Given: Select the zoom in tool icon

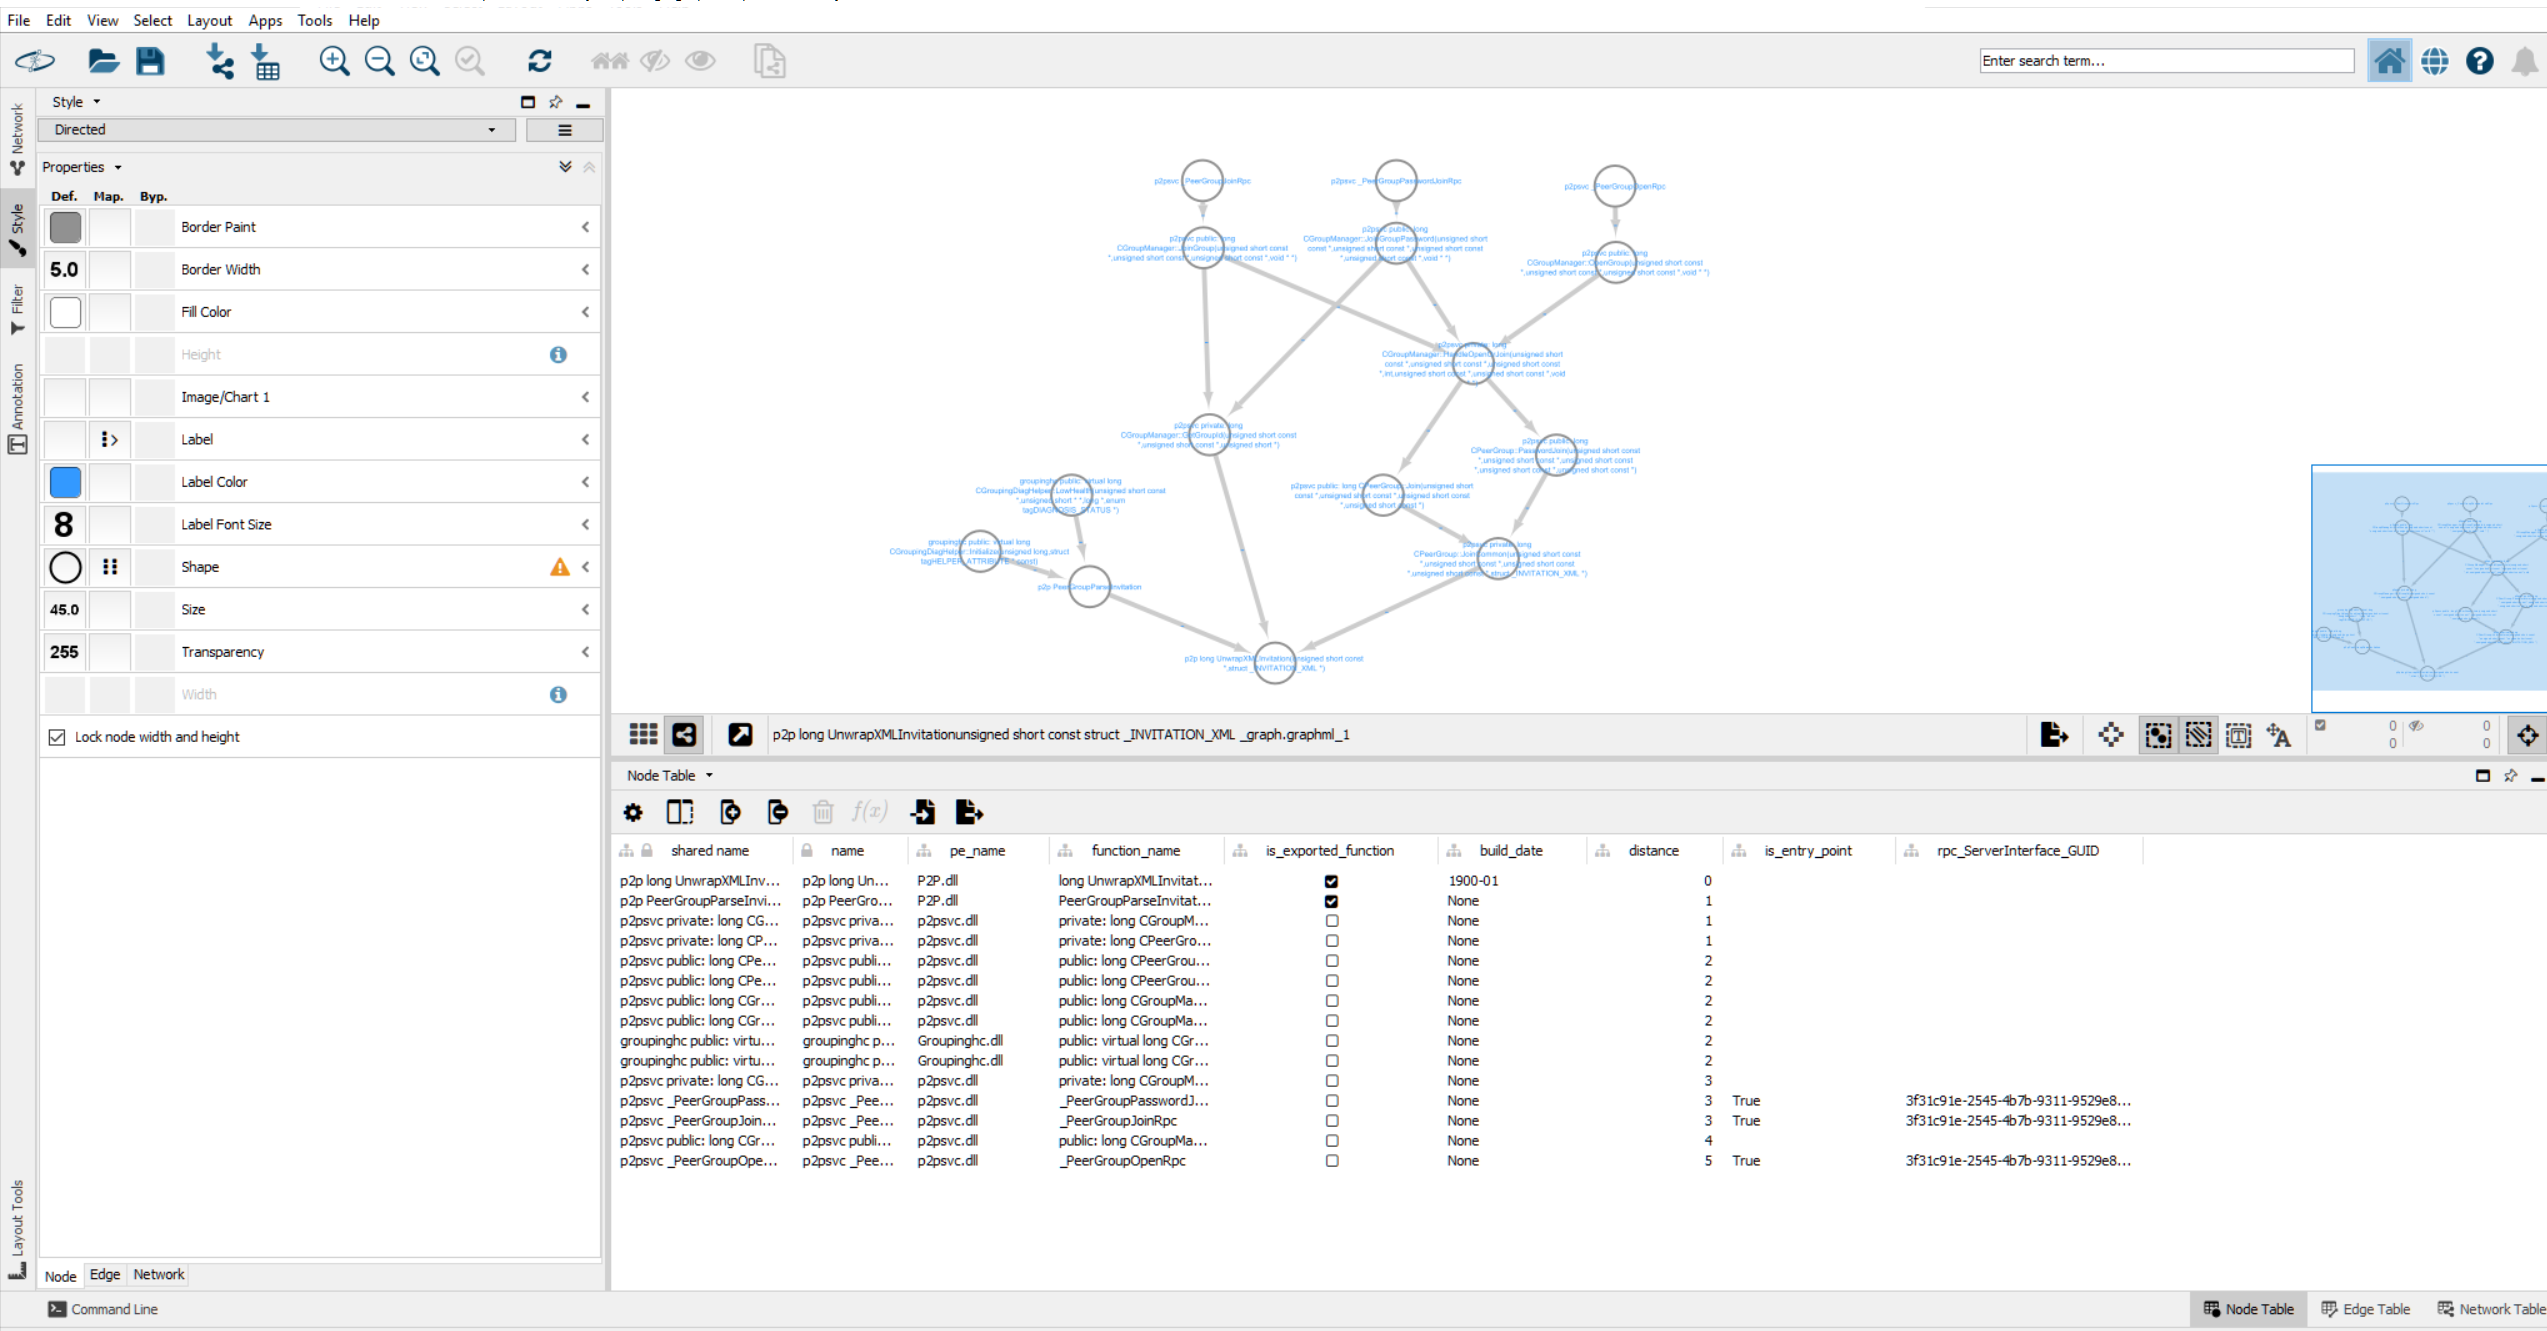Looking at the screenshot, I should [334, 61].
